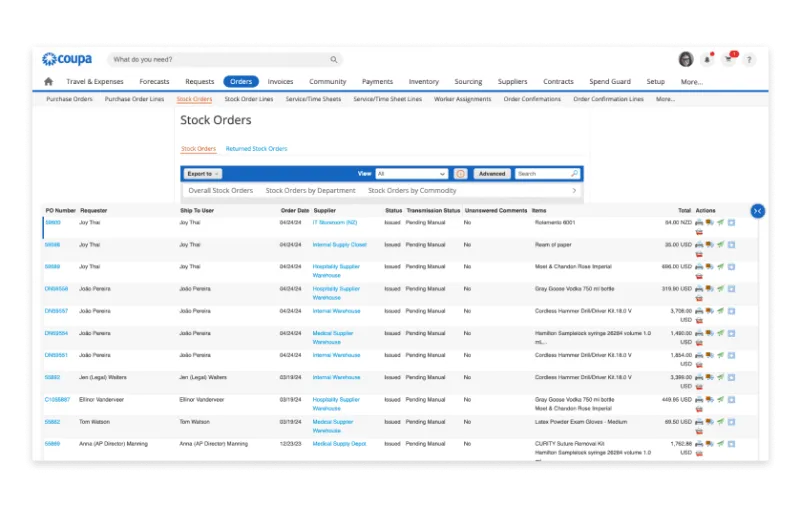800x507 pixels.
Task: Click red basket icon for the 3,708.00 order
Action: (x=699, y=320)
